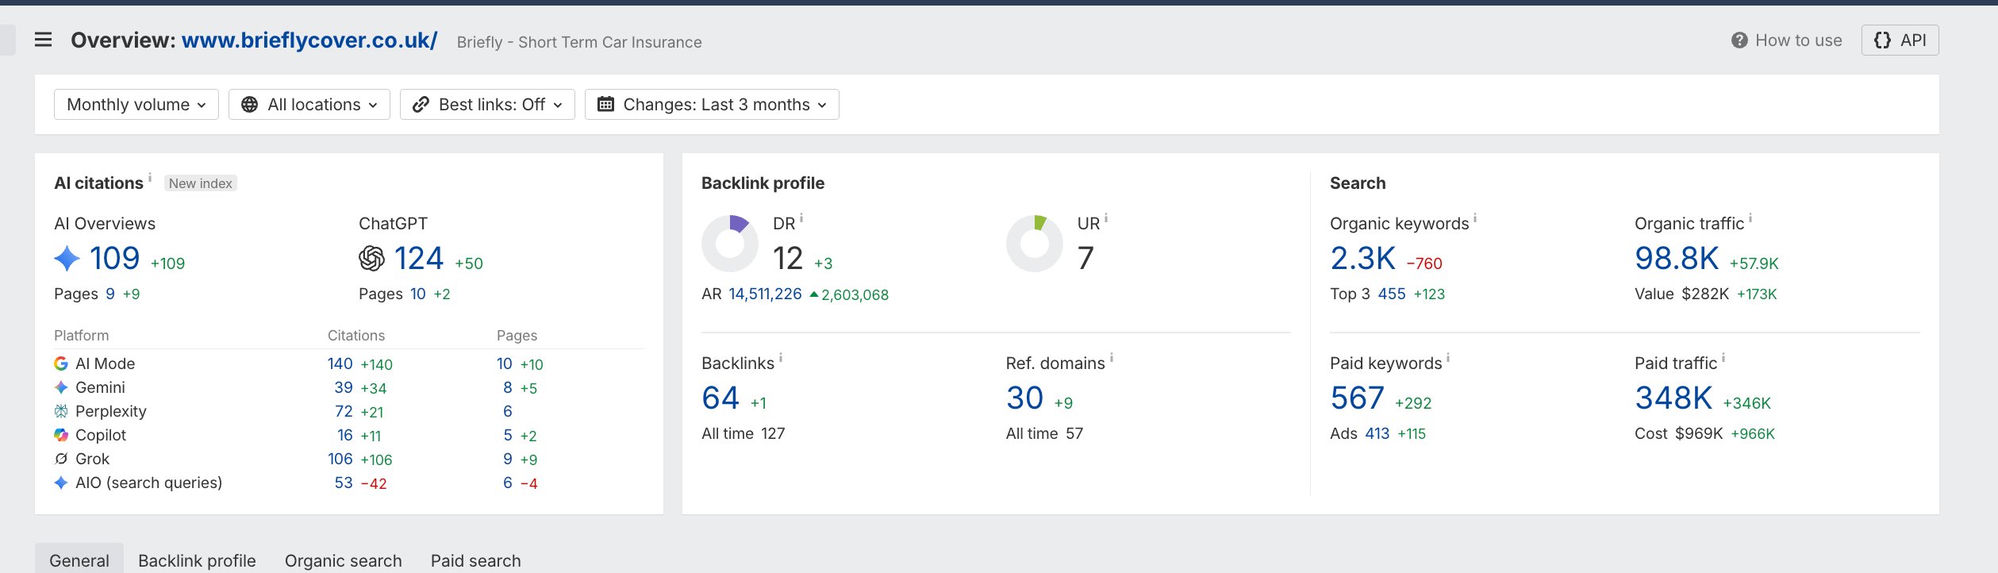This screenshot has width=1998, height=573.
Task: Click the AI Overviews Pages value 9
Action: point(110,294)
